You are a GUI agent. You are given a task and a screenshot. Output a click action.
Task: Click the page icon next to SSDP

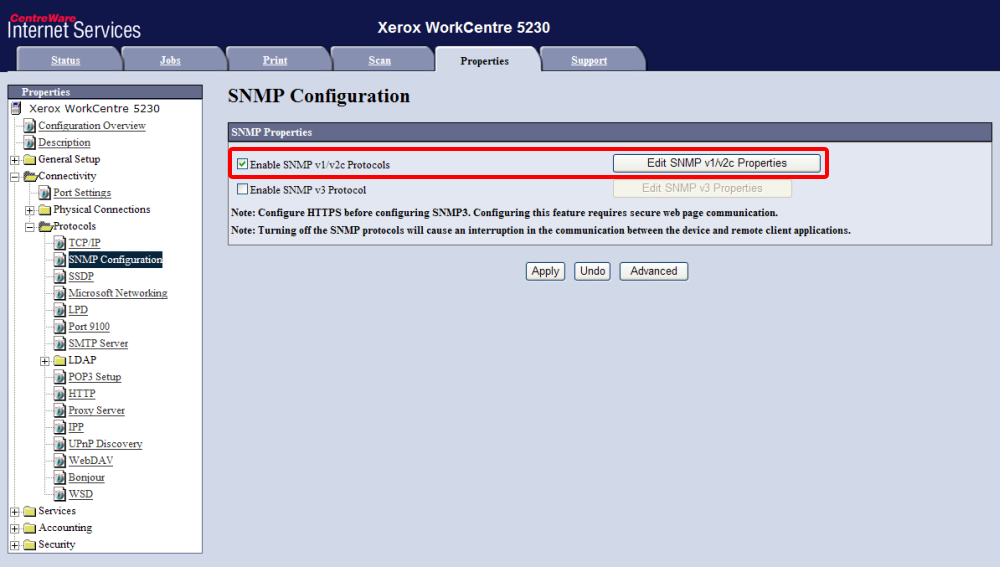(59, 277)
